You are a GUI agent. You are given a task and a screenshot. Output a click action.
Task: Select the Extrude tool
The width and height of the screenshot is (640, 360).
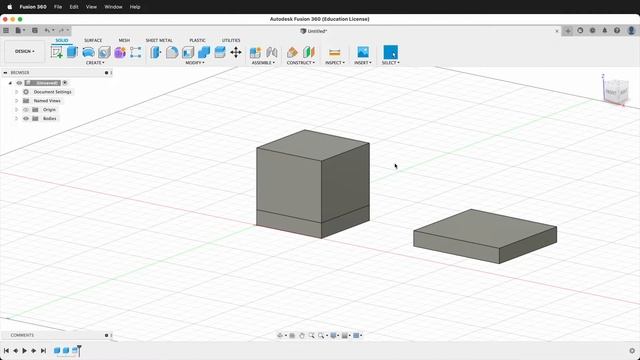(x=72, y=52)
